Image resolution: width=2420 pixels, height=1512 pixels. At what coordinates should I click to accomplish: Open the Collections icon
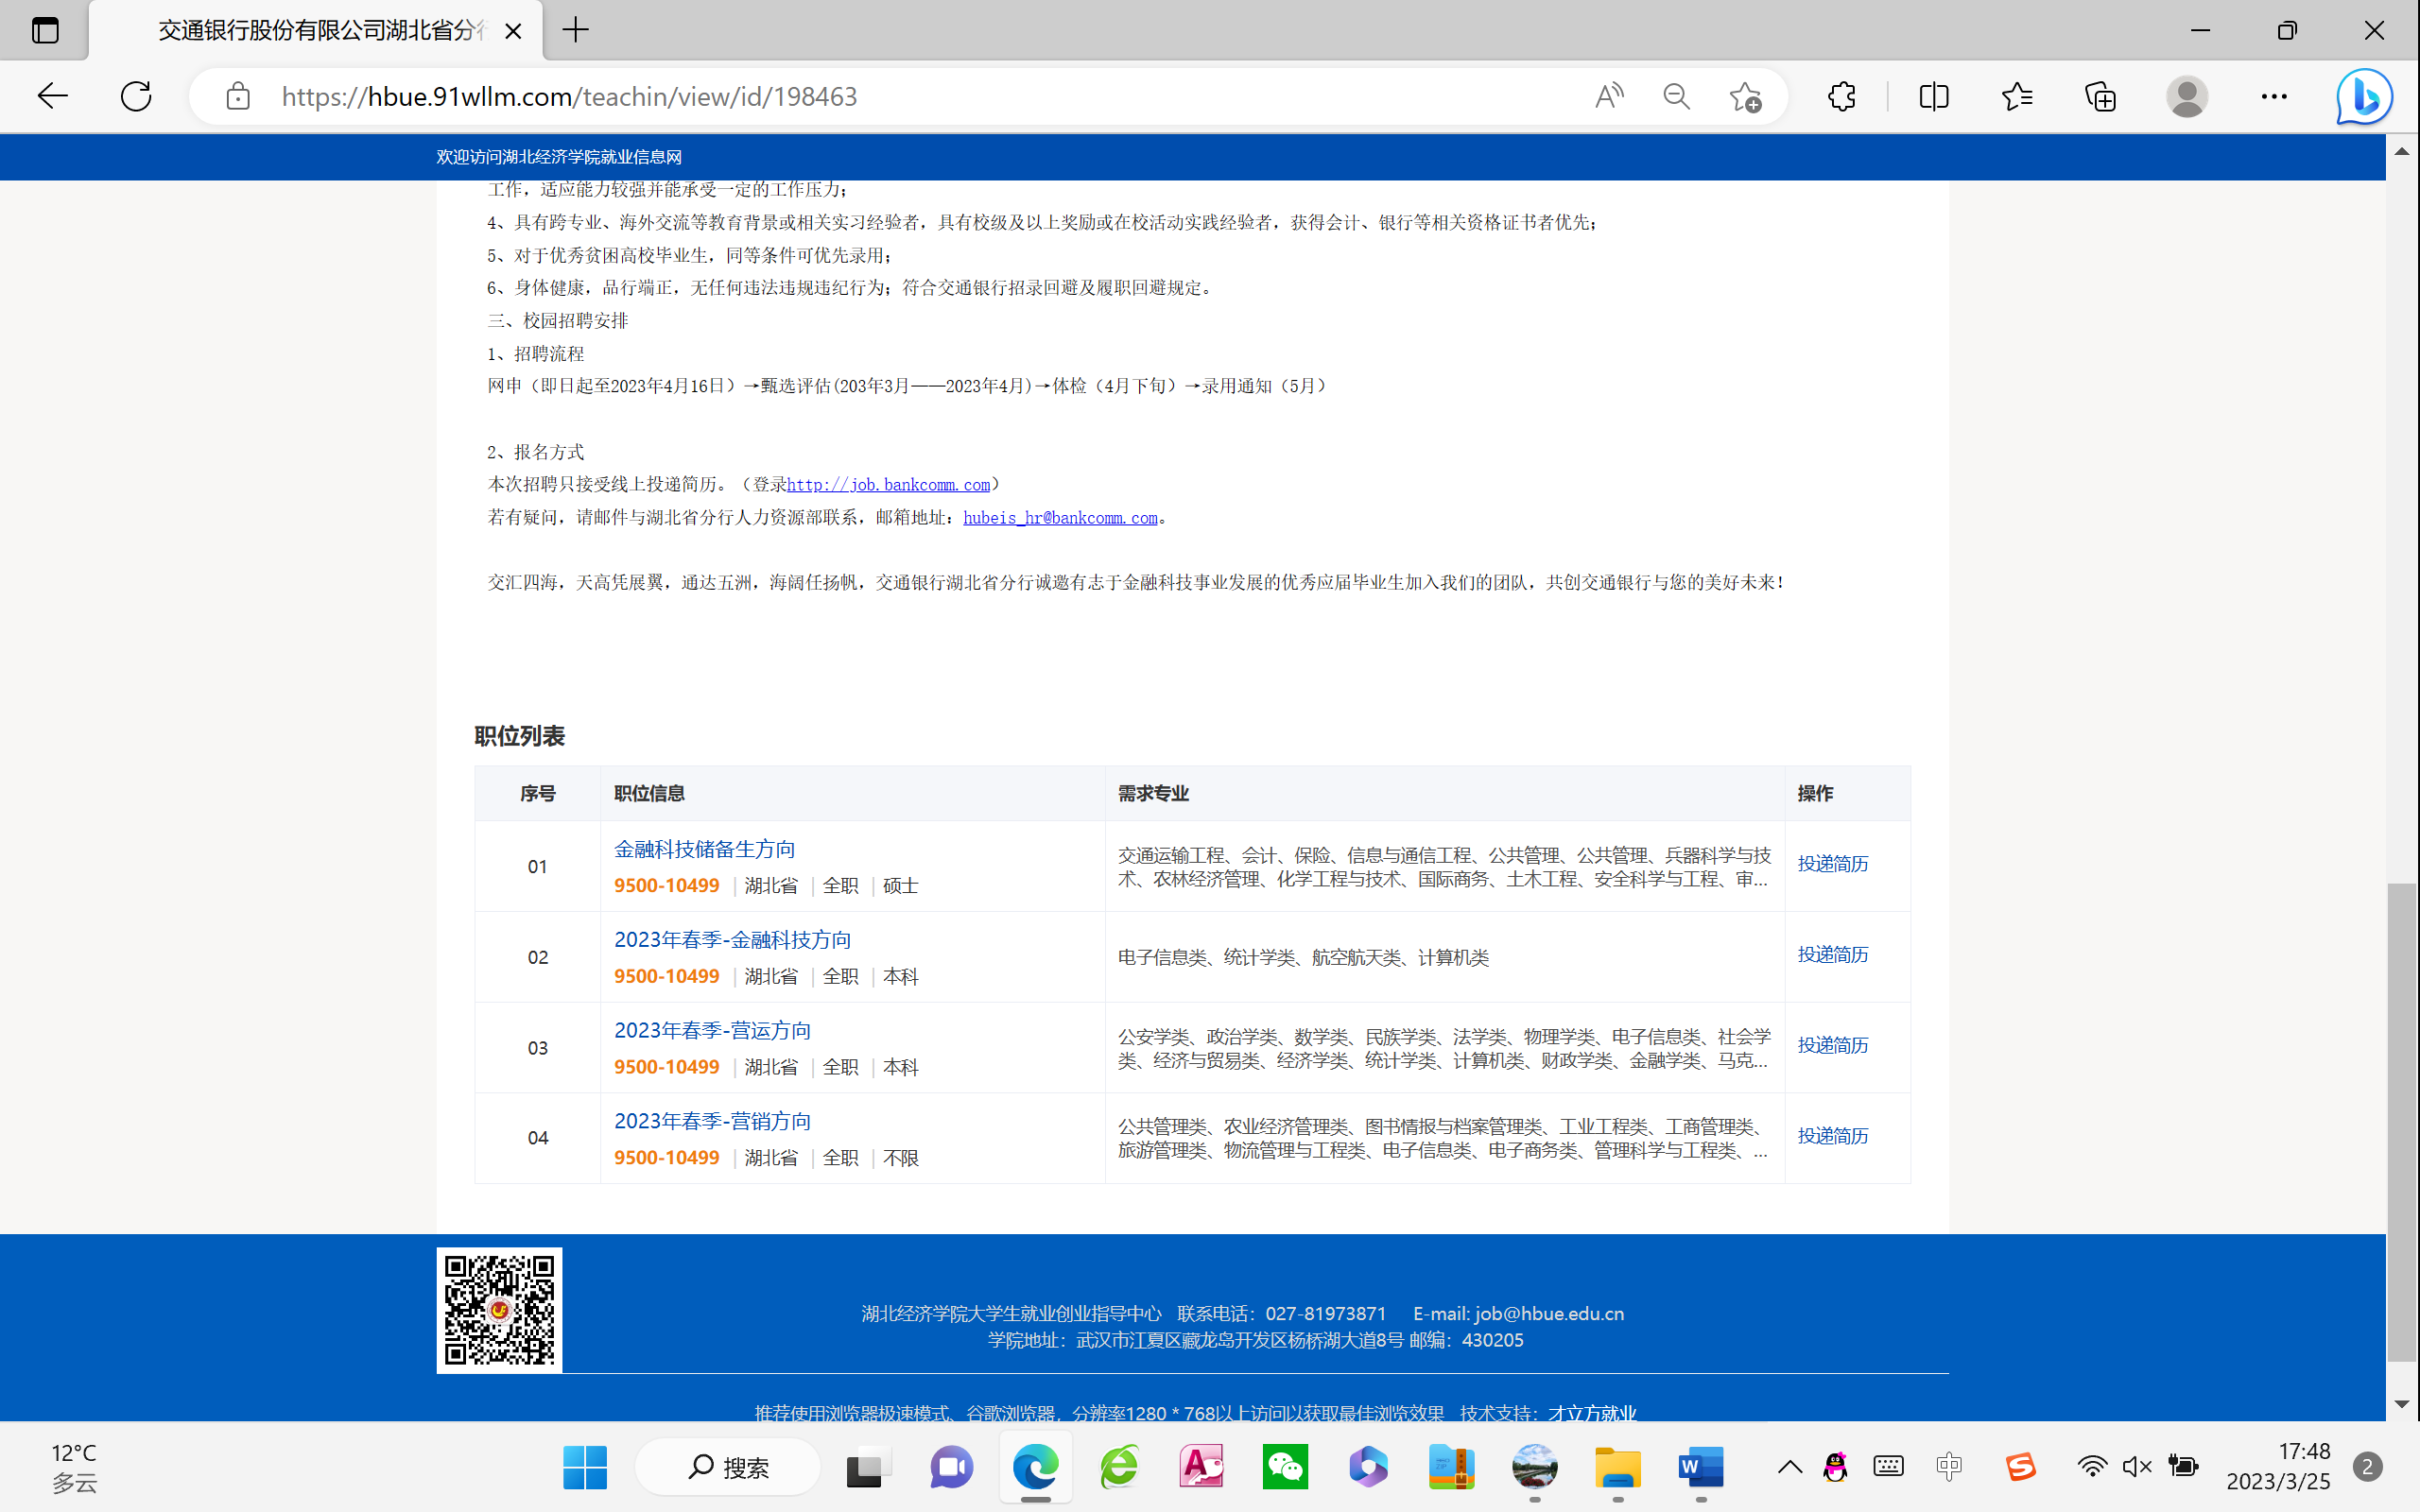click(x=2100, y=97)
